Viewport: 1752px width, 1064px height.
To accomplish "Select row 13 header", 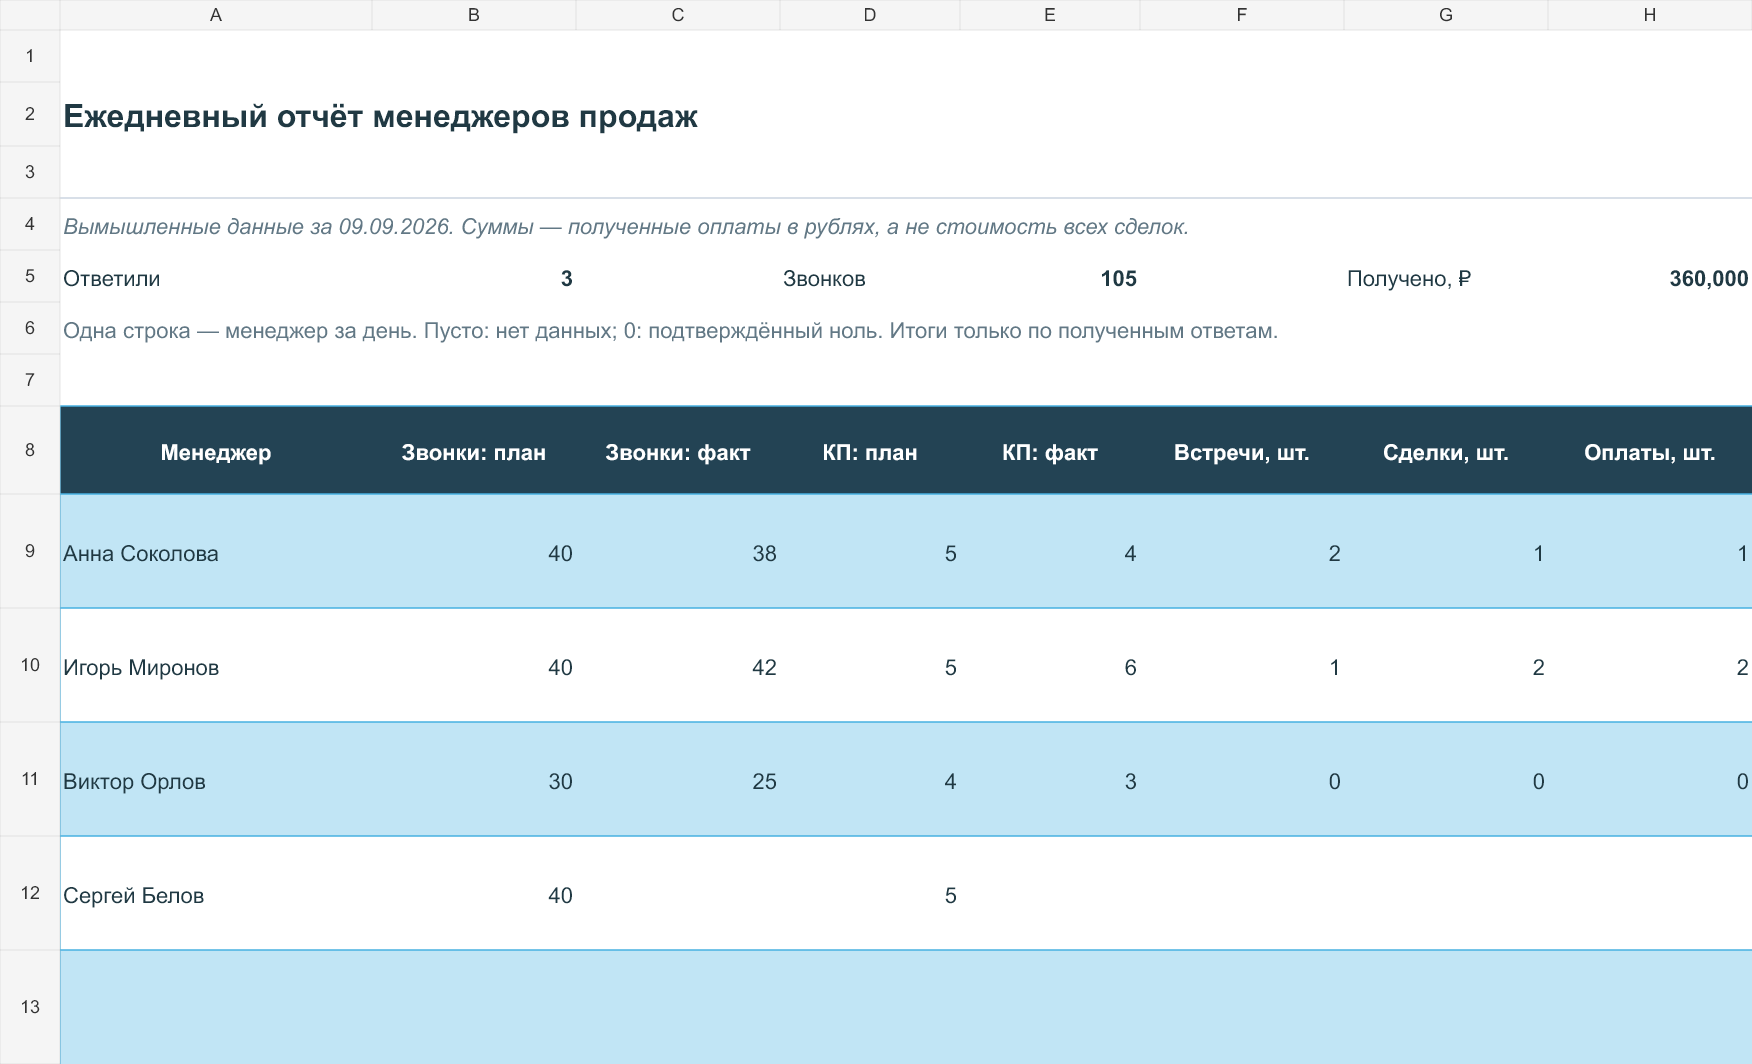I will [30, 1007].
